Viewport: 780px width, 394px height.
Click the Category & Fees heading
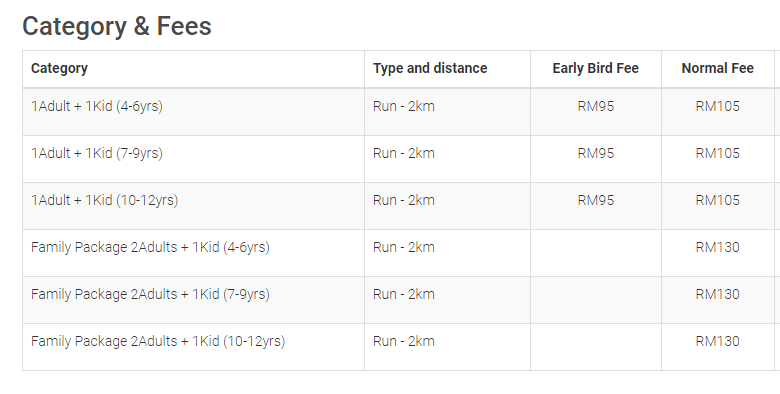(x=117, y=26)
